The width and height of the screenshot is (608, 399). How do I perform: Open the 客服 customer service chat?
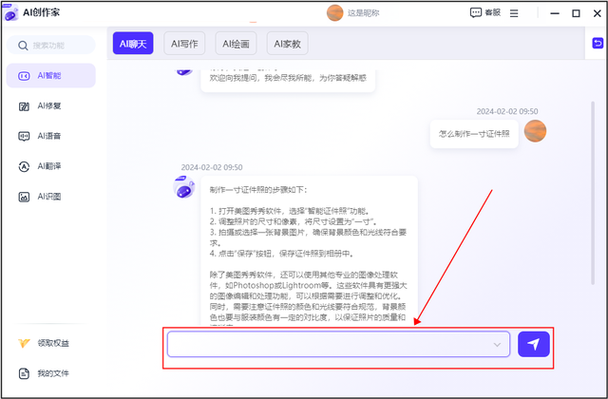click(485, 13)
